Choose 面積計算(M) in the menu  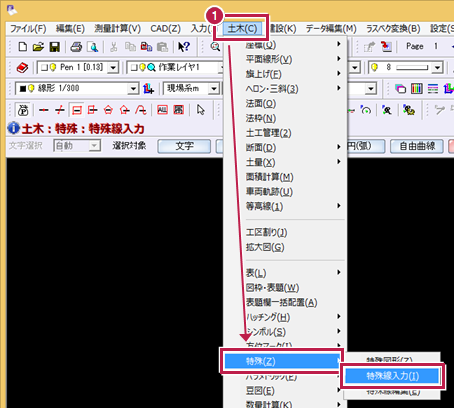pyautogui.click(x=269, y=177)
